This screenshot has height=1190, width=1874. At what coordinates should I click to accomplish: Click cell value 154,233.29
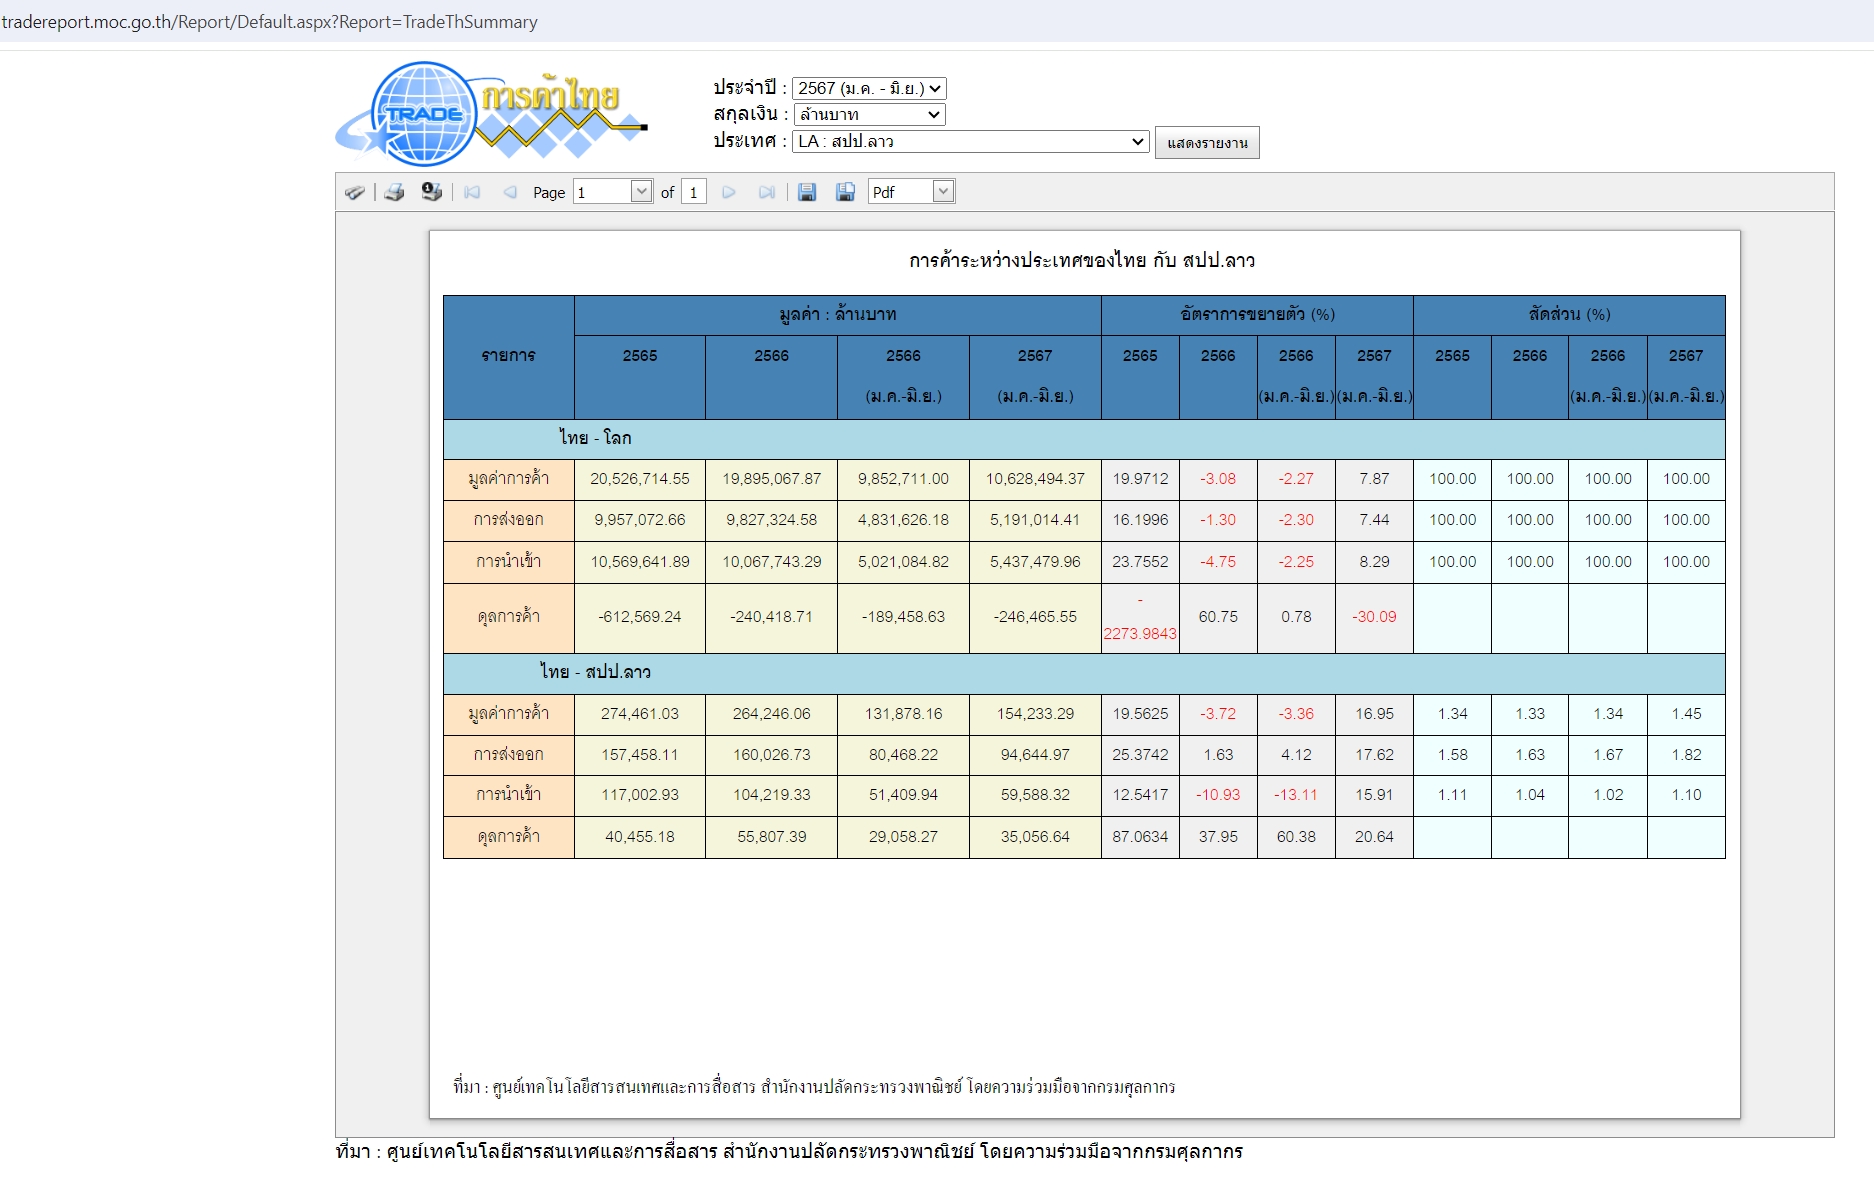pos(1035,714)
